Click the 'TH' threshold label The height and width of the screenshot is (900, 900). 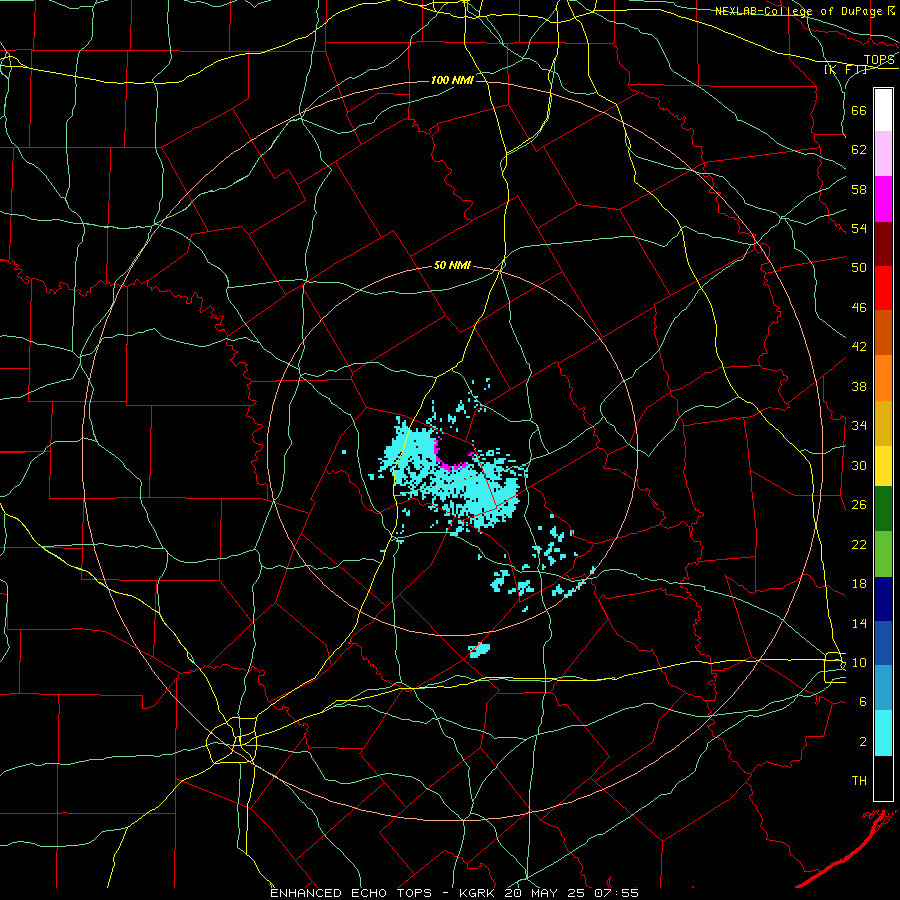pos(859,781)
